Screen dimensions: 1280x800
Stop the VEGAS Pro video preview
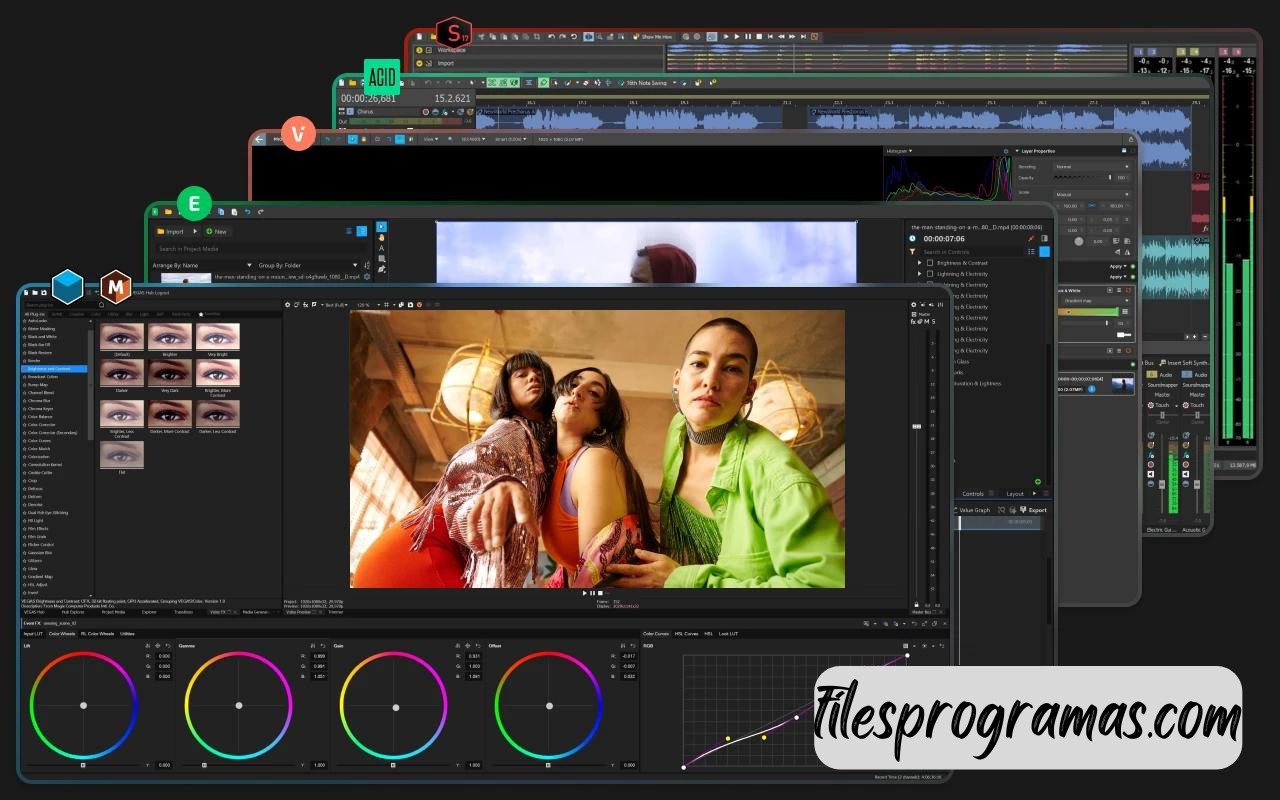(600, 593)
